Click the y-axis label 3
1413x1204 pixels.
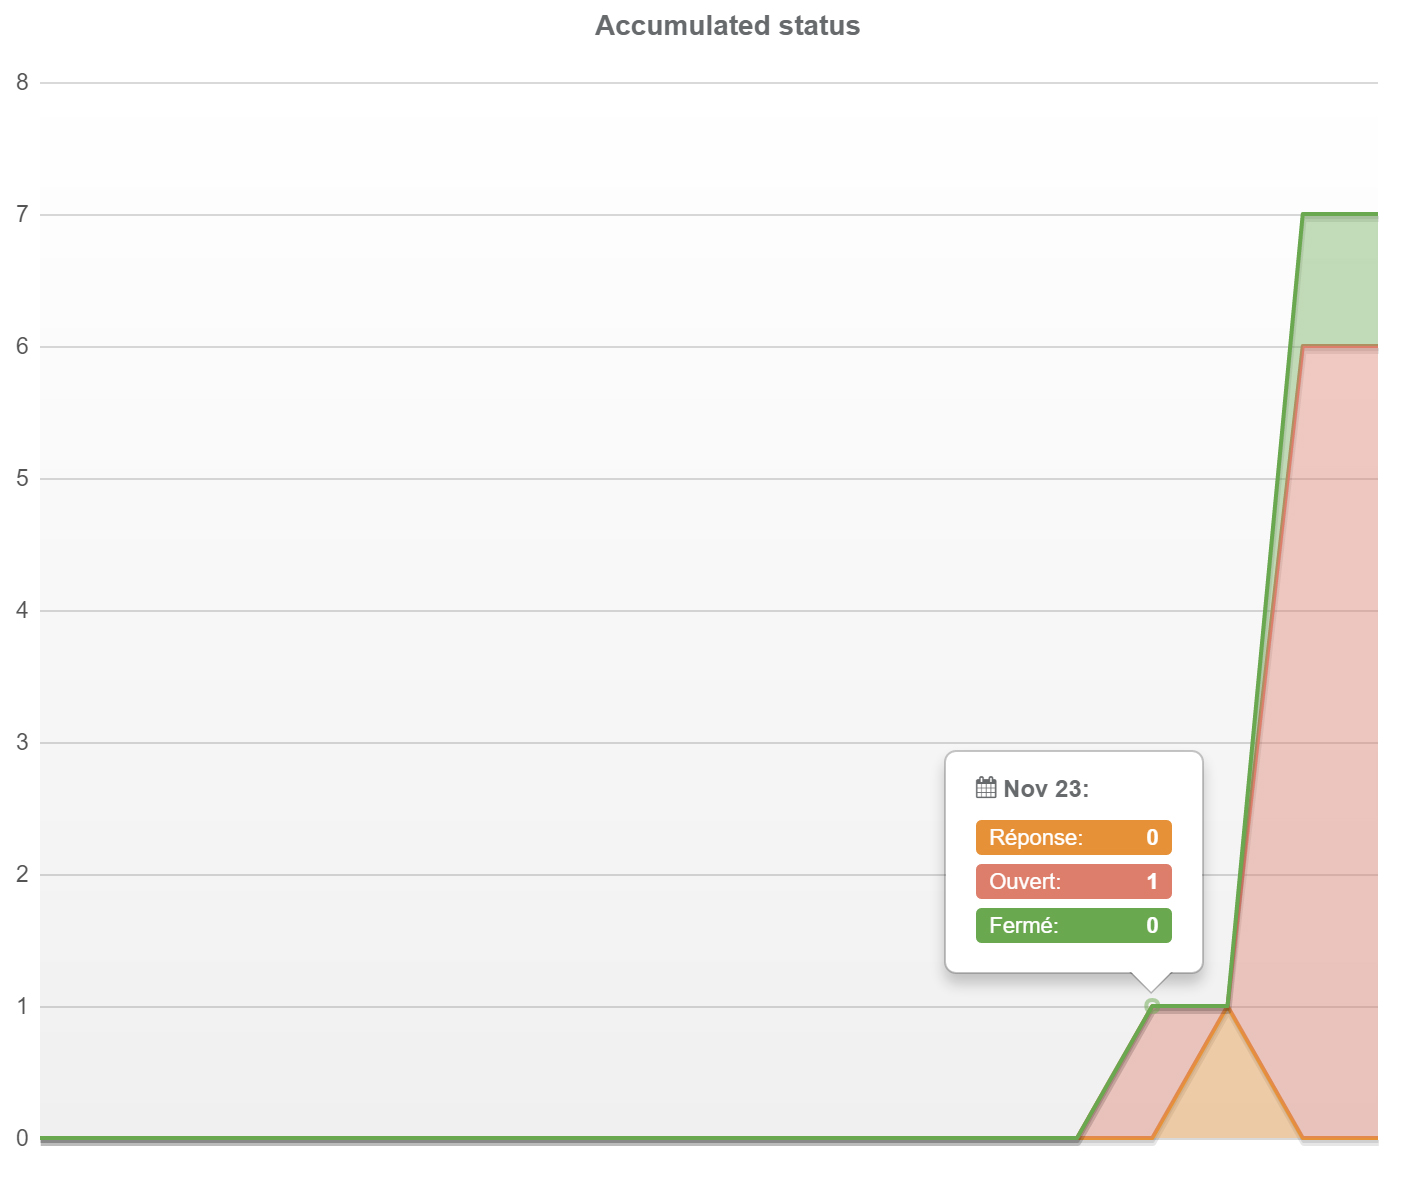22,743
